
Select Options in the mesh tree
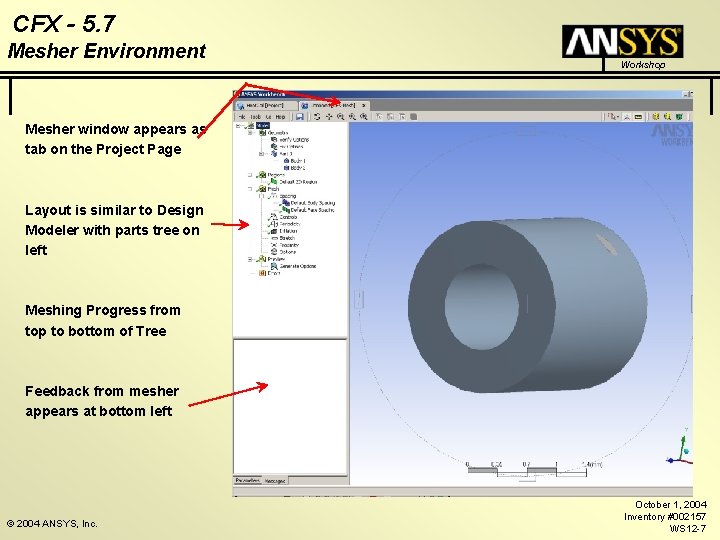click(288, 252)
